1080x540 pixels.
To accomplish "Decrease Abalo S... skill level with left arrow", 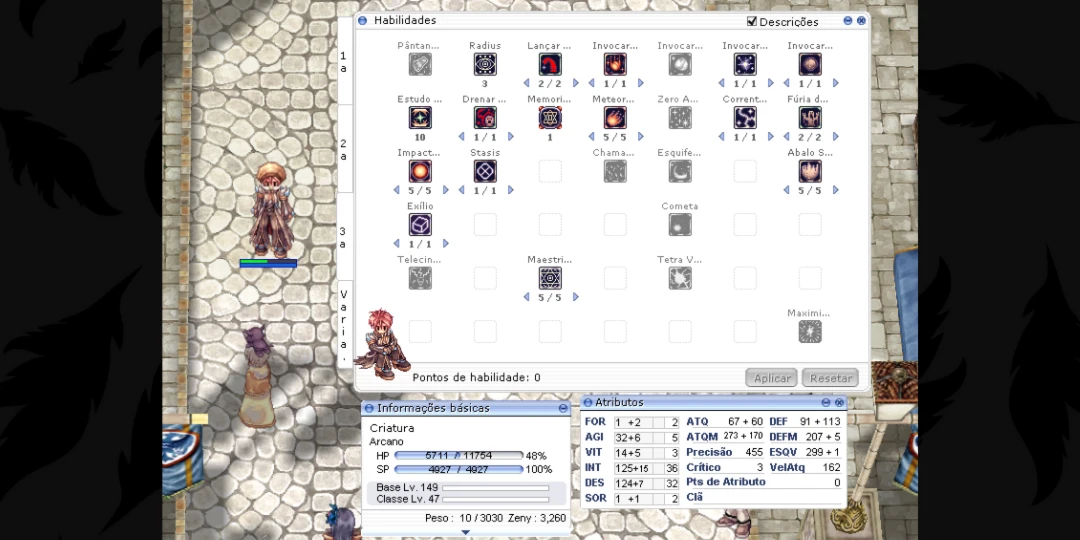I will 786,190.
